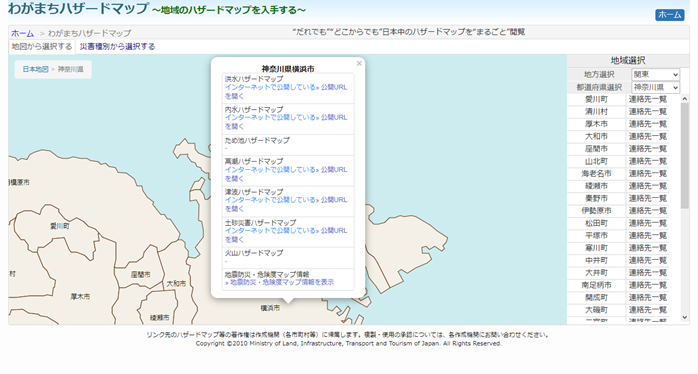Open the 津波ハザードマップ public URL link
698x374 pixels.
(x=286, y=204)
